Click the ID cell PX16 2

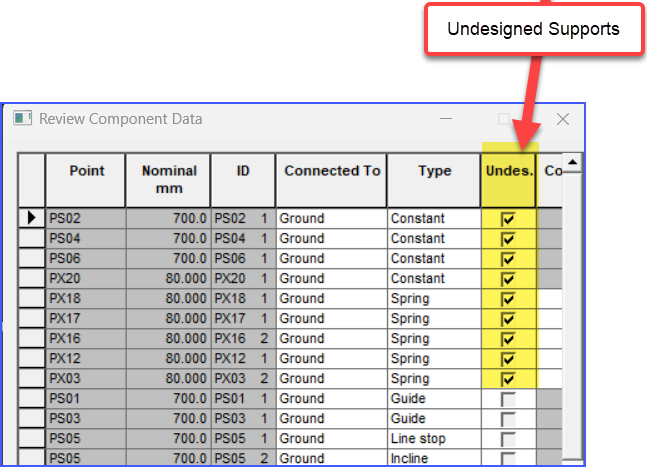(243, 338)
